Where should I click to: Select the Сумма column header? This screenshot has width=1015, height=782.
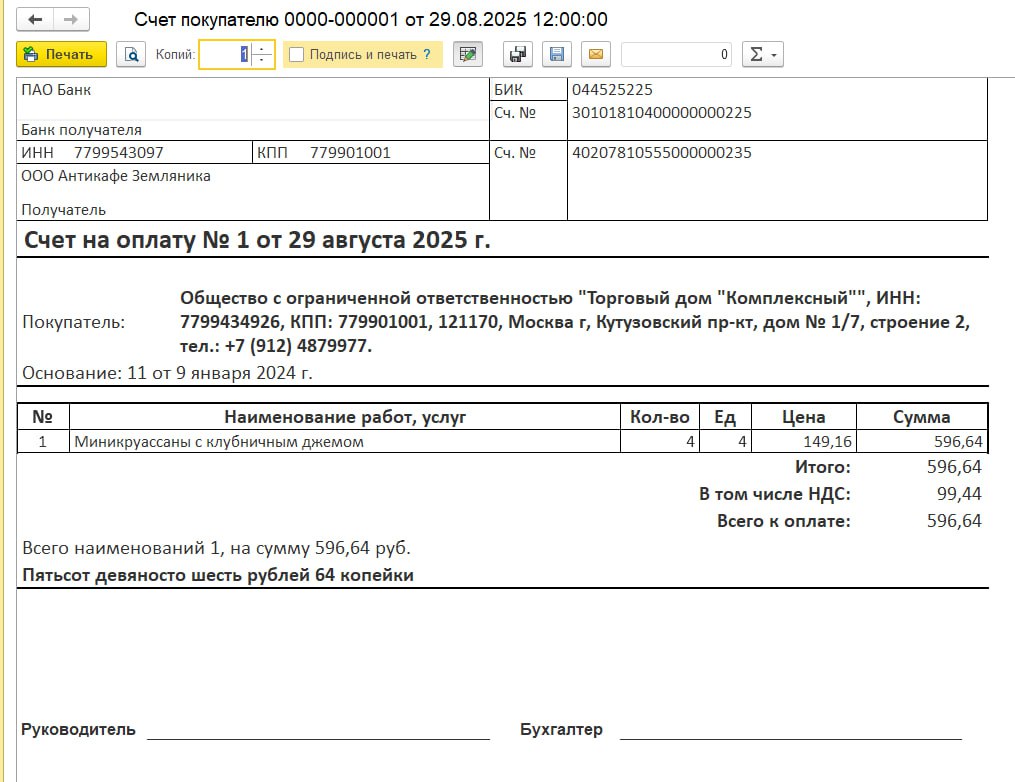(x=922, y=417)
